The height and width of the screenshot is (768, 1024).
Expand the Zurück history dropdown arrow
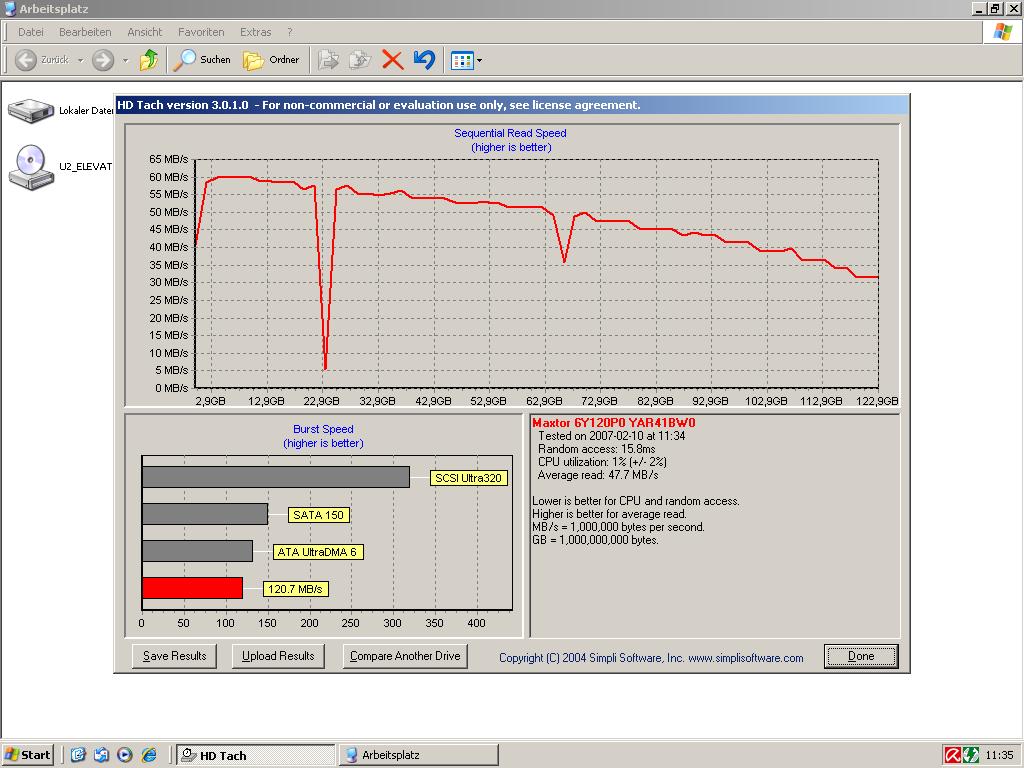(80, 61)
